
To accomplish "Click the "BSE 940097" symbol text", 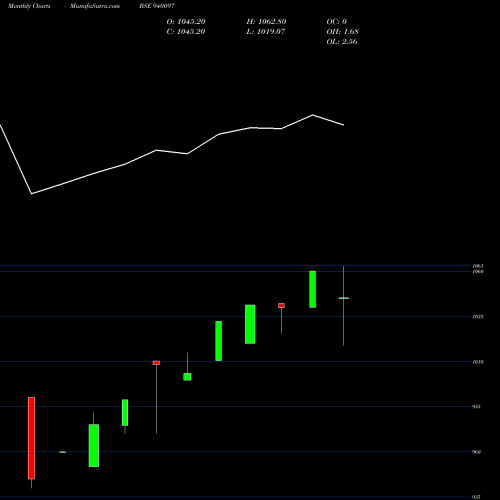I will [x=157, y=6].
